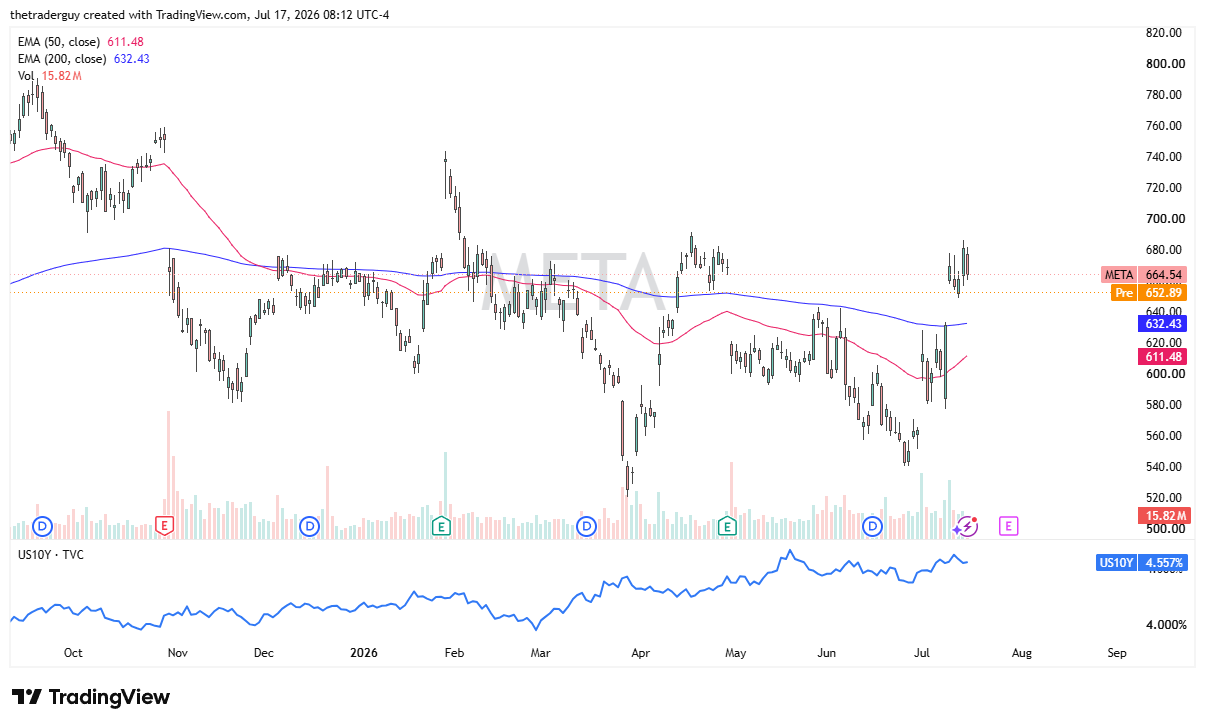Click the 700.00 price axis label
This screenshot has height=727, width=1205.
(1165, 219)
